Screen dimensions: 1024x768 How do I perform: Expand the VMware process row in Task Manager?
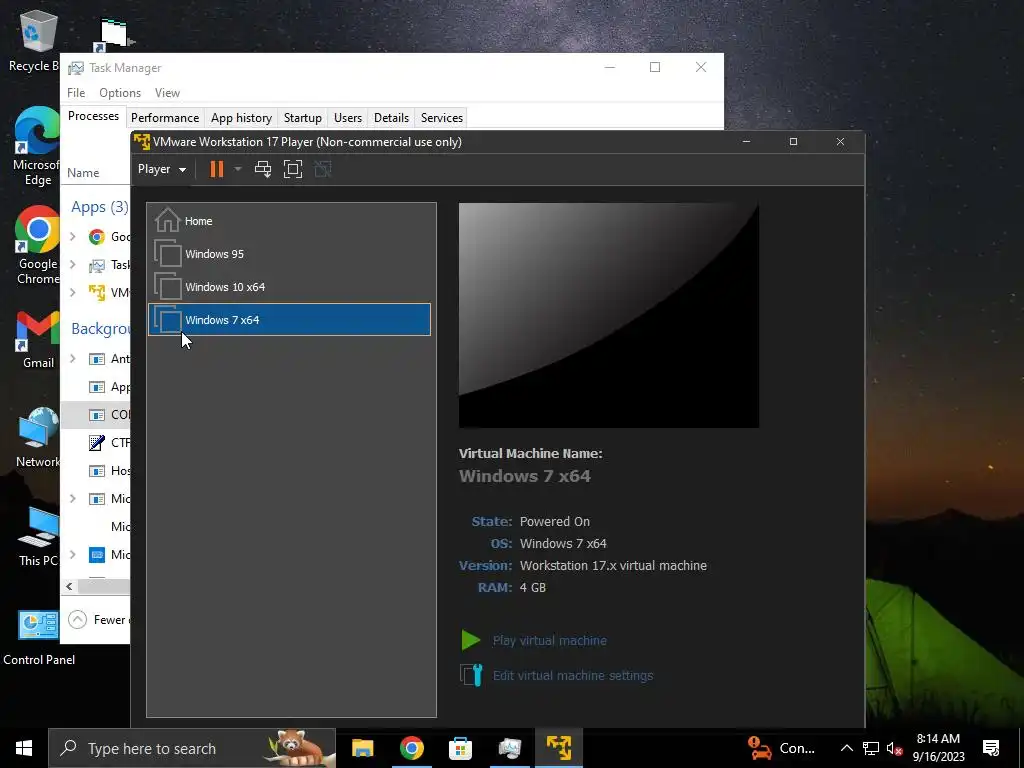(72, 292)
